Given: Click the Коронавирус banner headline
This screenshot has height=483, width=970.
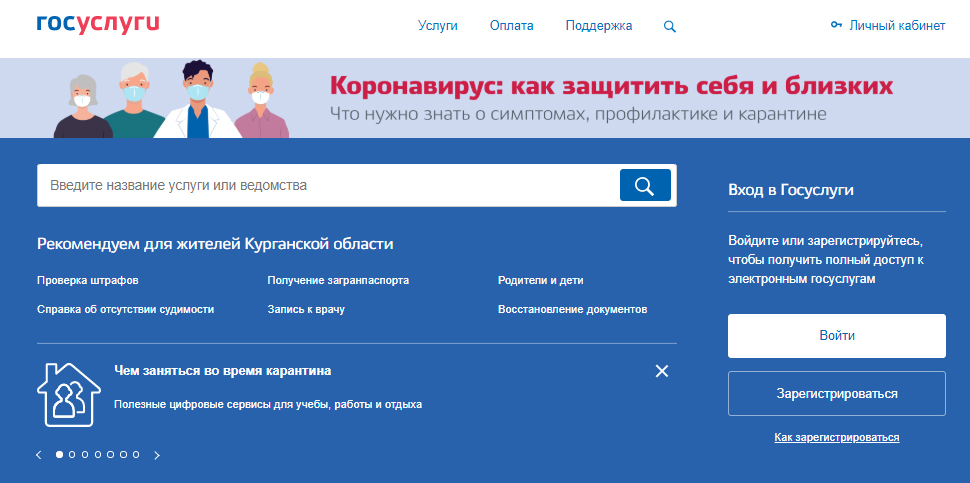Looking at the screenshot, I should point(611,86).
